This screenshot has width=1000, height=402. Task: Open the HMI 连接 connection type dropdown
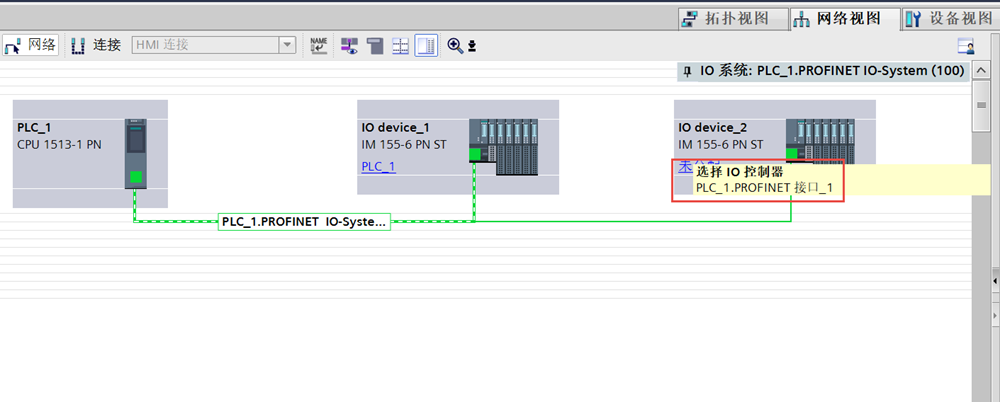point(287,45)
